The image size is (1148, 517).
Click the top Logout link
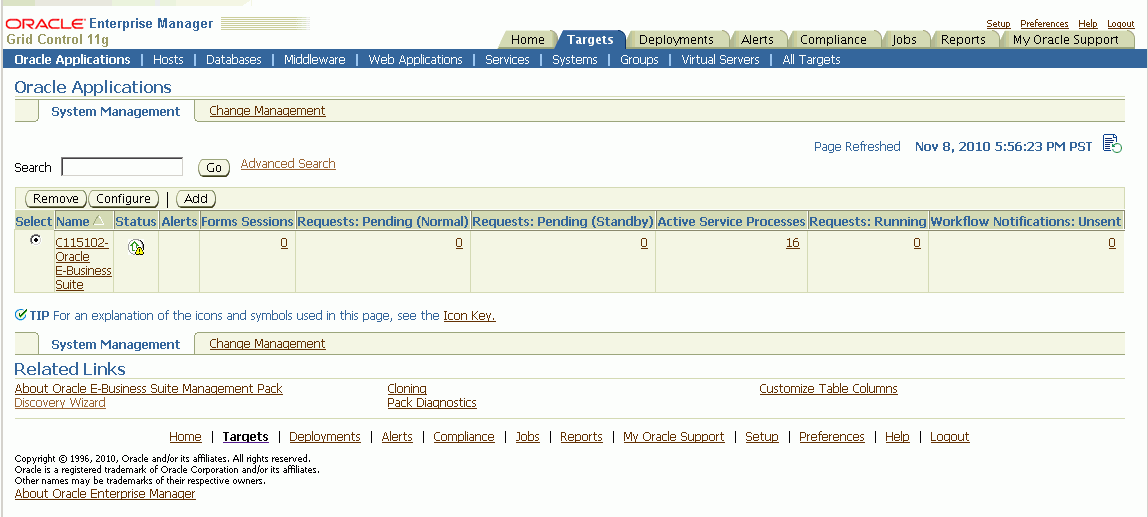1120,24
